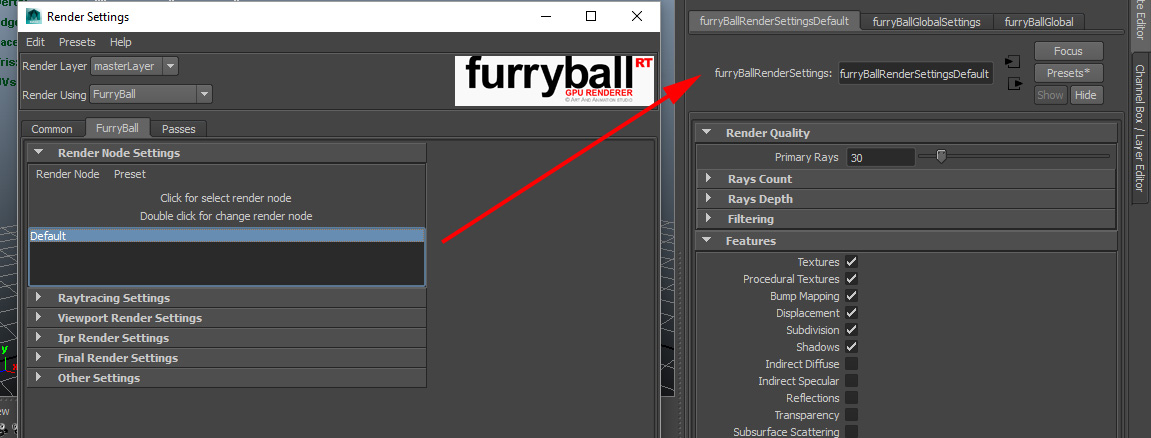
Task: Select the furryBallRenderSettingsDefault tab
Action: click(774, 21)
